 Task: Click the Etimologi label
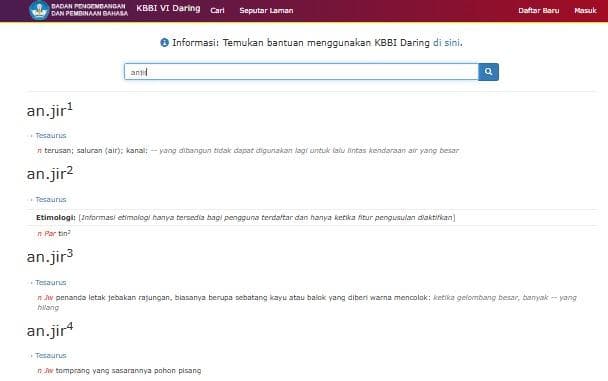56,217
